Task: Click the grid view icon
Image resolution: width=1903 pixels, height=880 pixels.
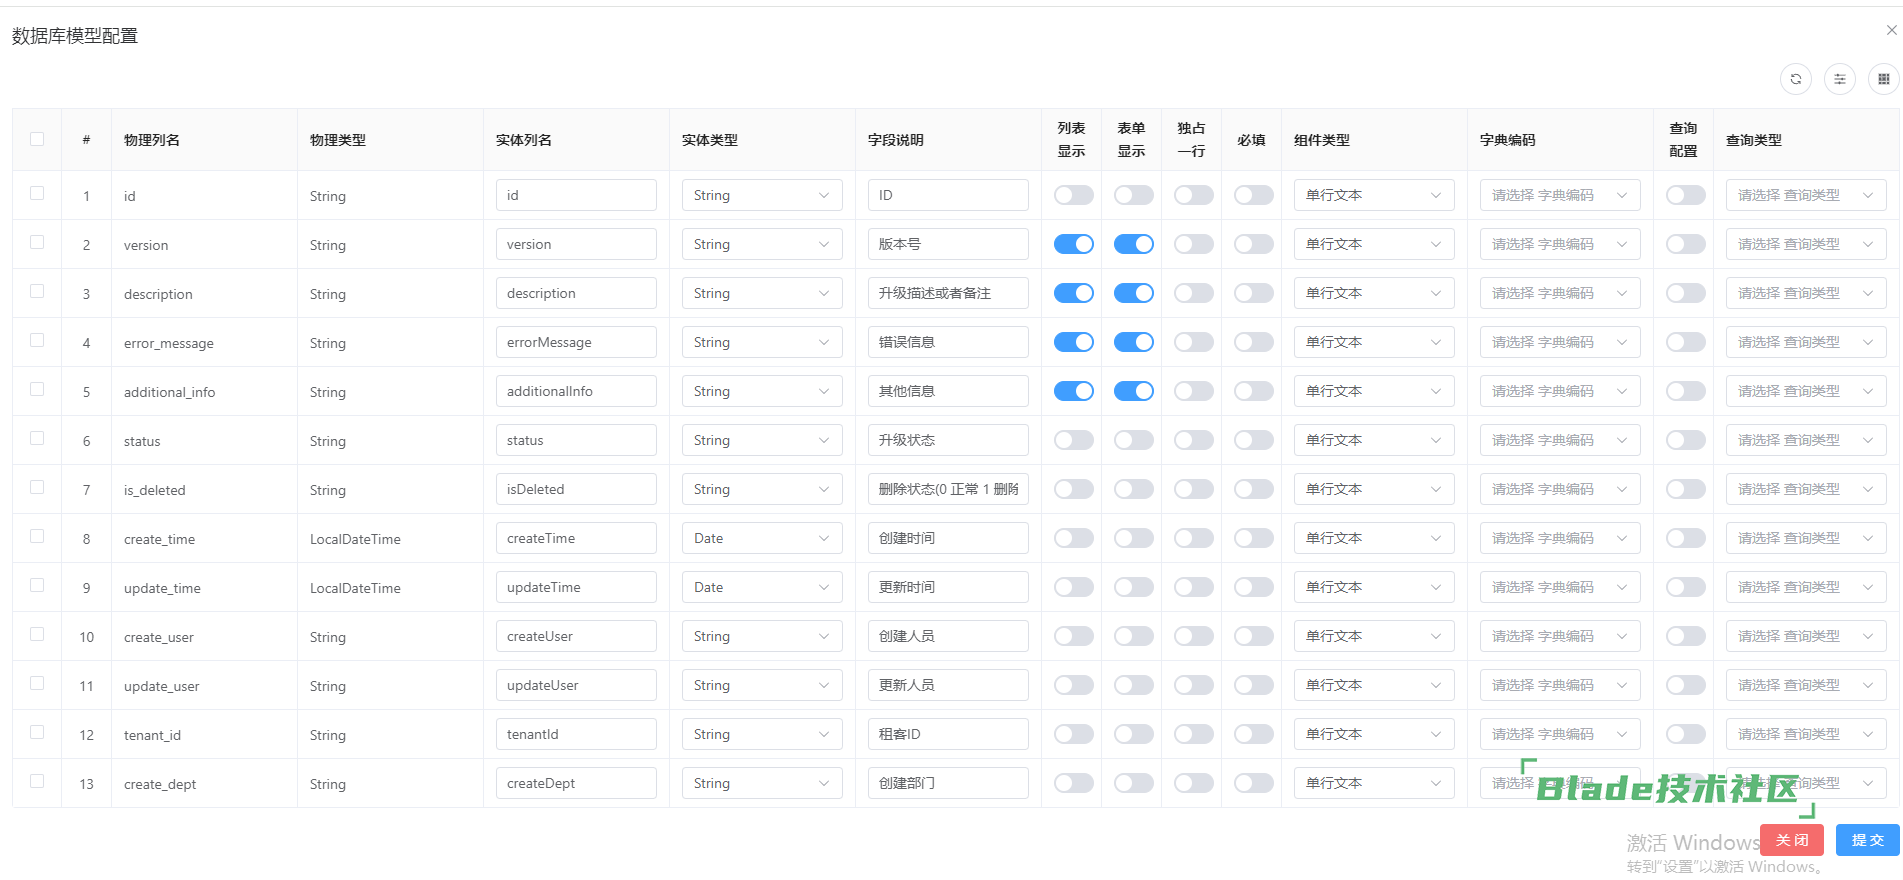Action: click(1883, 79)
